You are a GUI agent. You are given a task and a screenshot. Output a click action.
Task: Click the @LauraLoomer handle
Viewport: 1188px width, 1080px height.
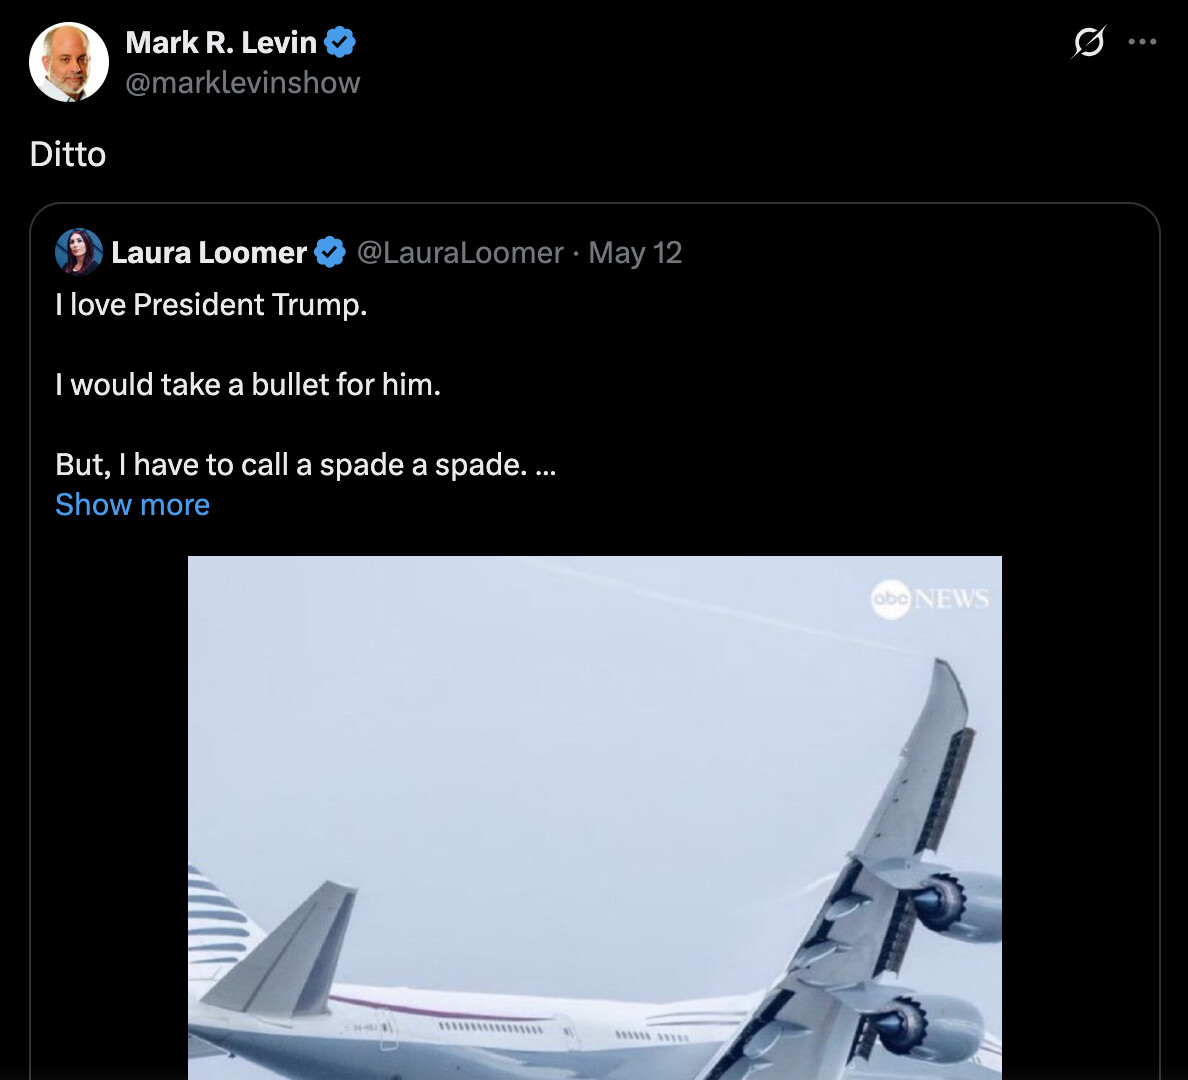460,253
